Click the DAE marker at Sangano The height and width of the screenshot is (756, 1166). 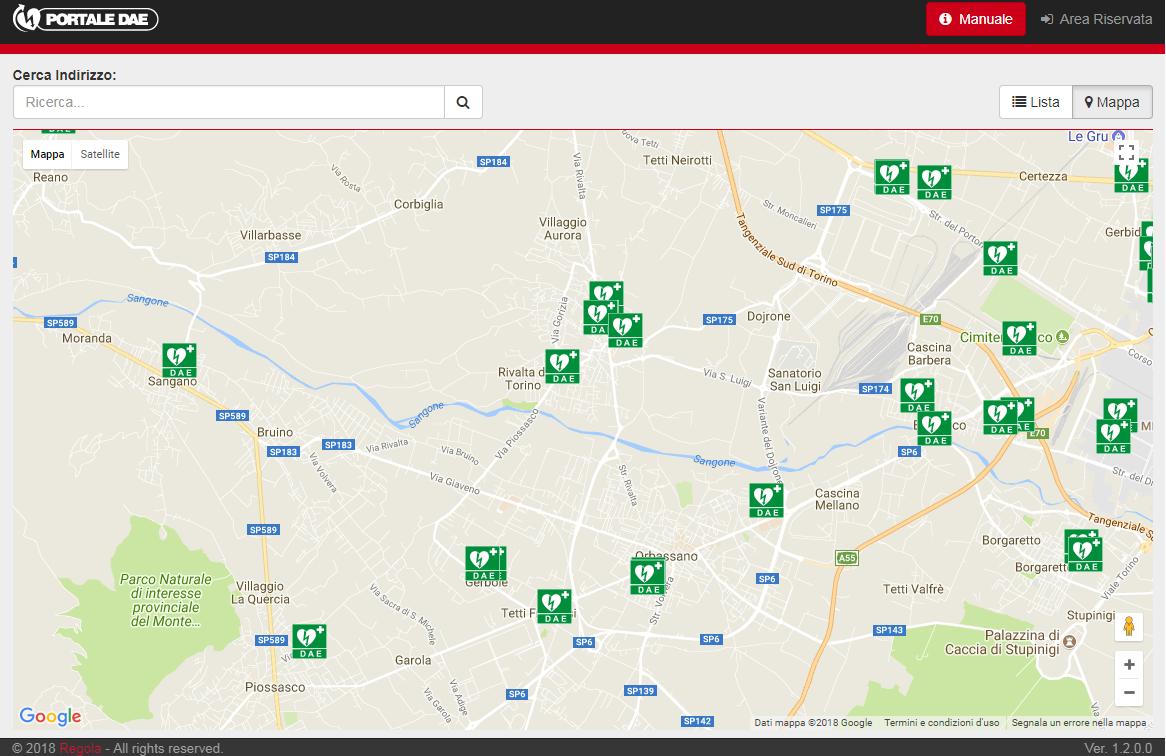(179, 360)
